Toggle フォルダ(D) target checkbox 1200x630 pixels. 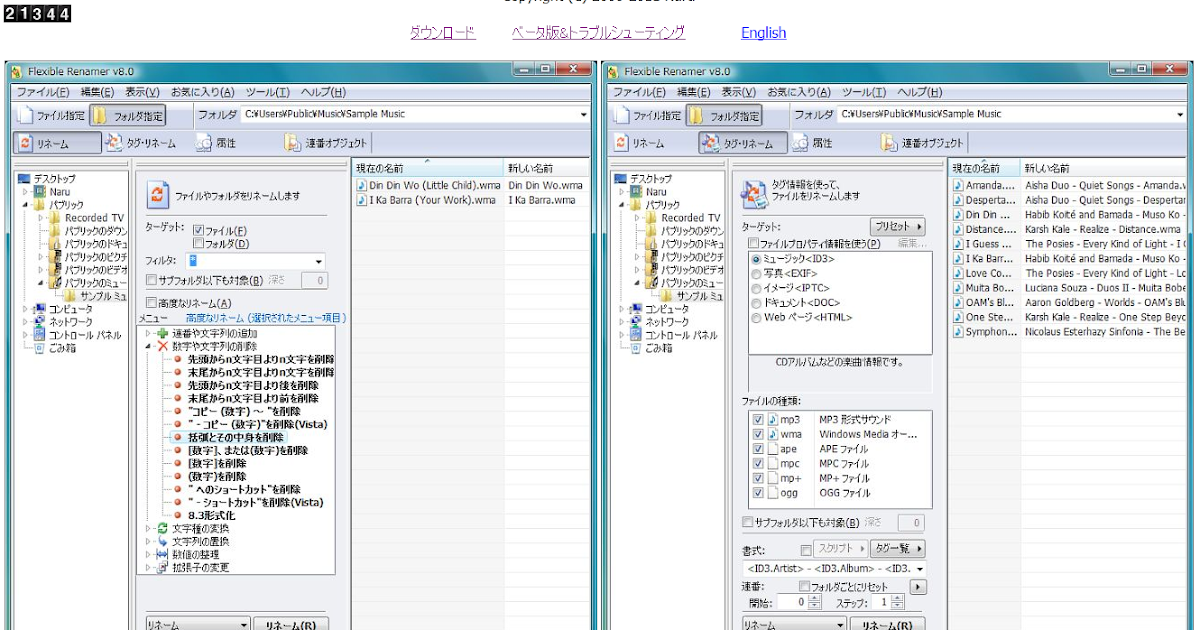tap(198, 243)
